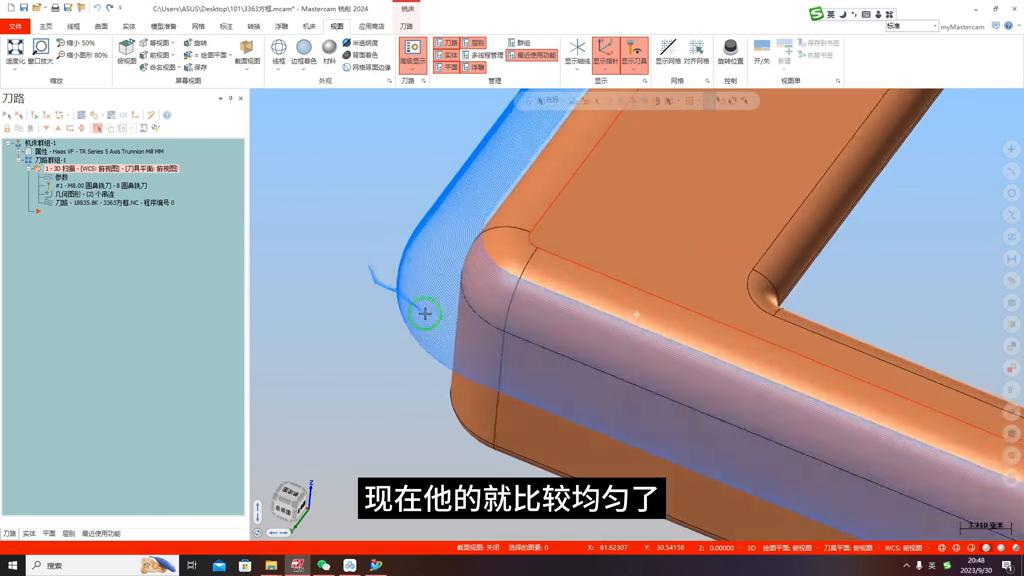Enable 显示网格 in the Grid group
This screenshot has width=1024, height=576.
[666, 48]
